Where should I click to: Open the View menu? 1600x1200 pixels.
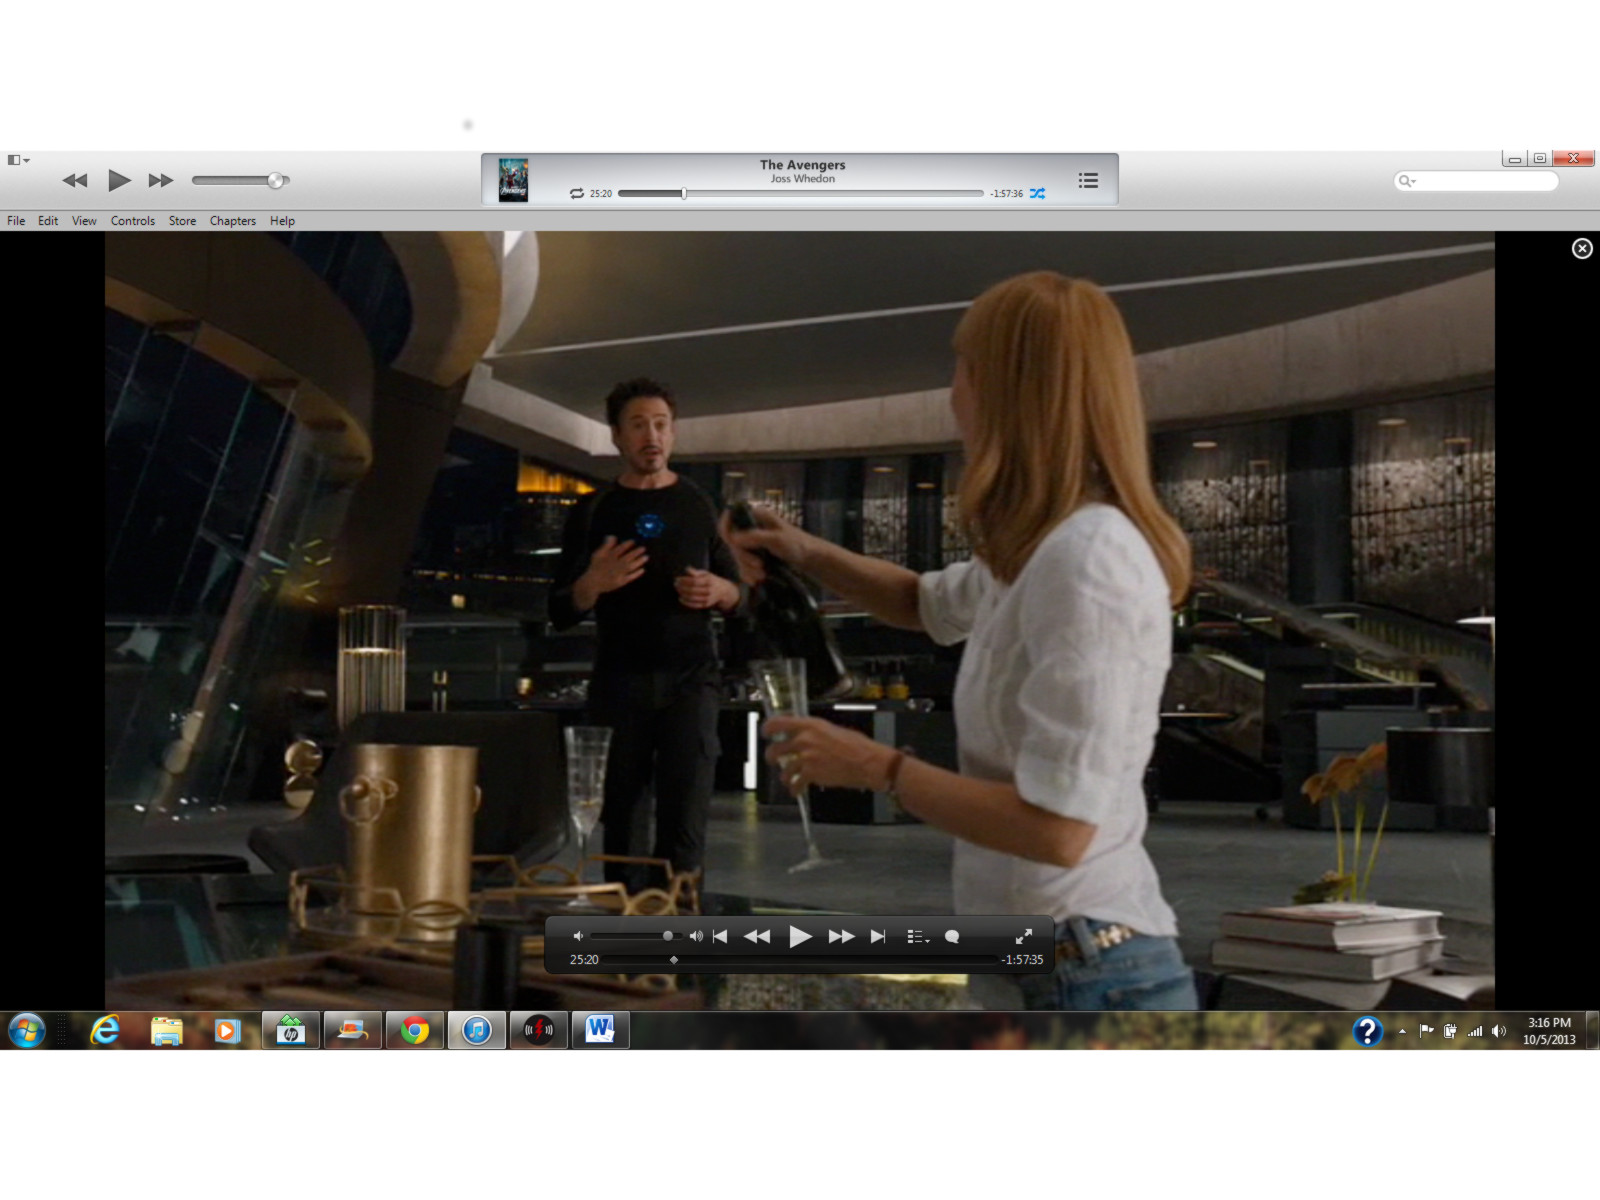84,221
